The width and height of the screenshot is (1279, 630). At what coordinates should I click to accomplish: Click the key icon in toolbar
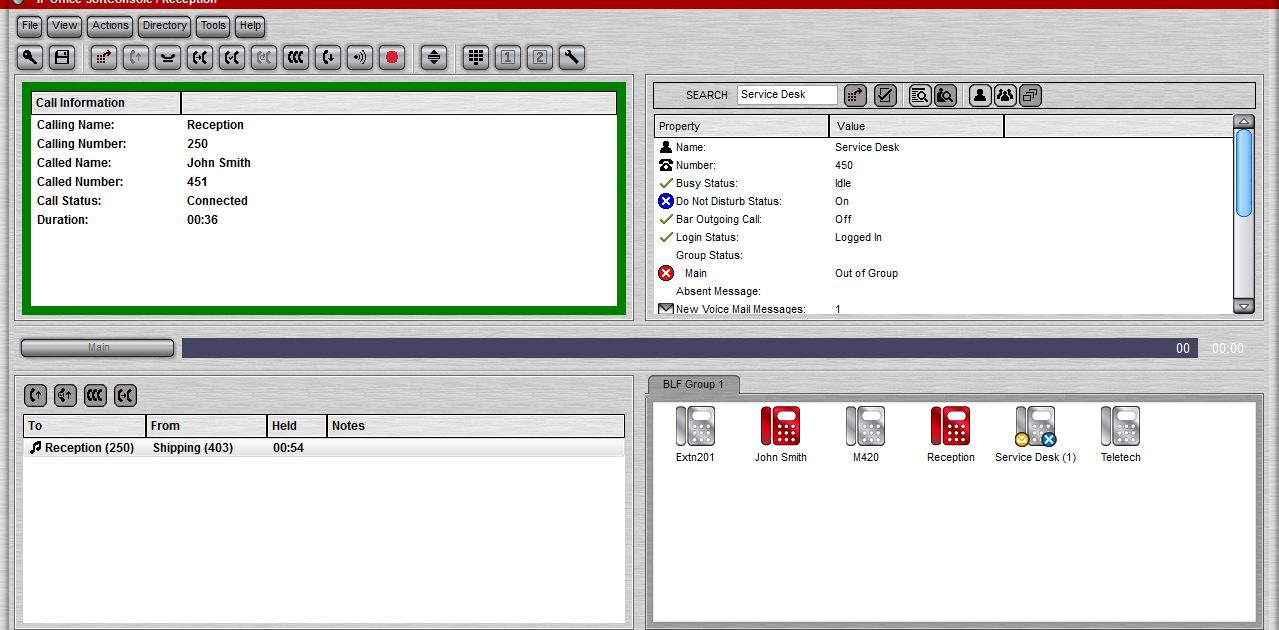(30, 58)
